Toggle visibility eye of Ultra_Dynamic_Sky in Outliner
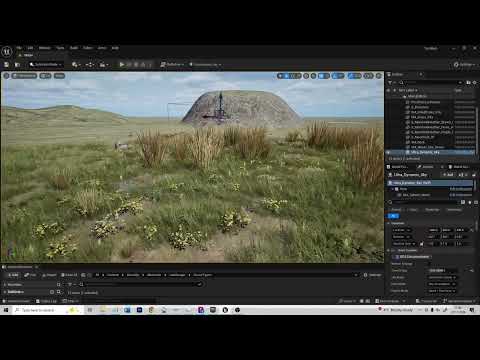 click(389, 152)
